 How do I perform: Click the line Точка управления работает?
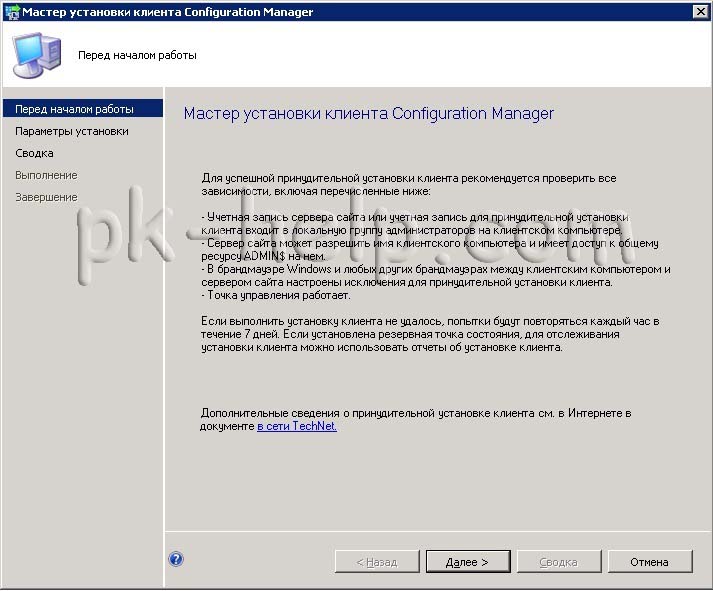point(276,295)
